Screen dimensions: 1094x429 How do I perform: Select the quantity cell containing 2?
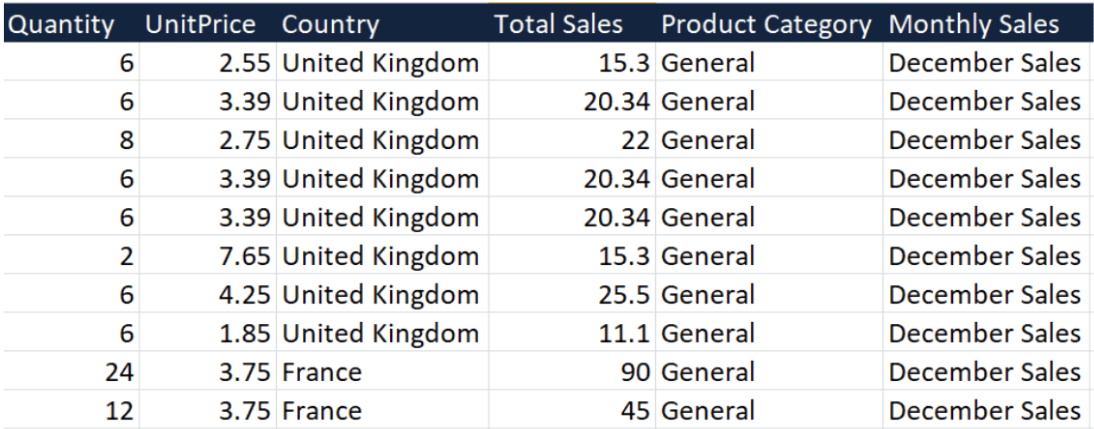(x=126, y=256)
